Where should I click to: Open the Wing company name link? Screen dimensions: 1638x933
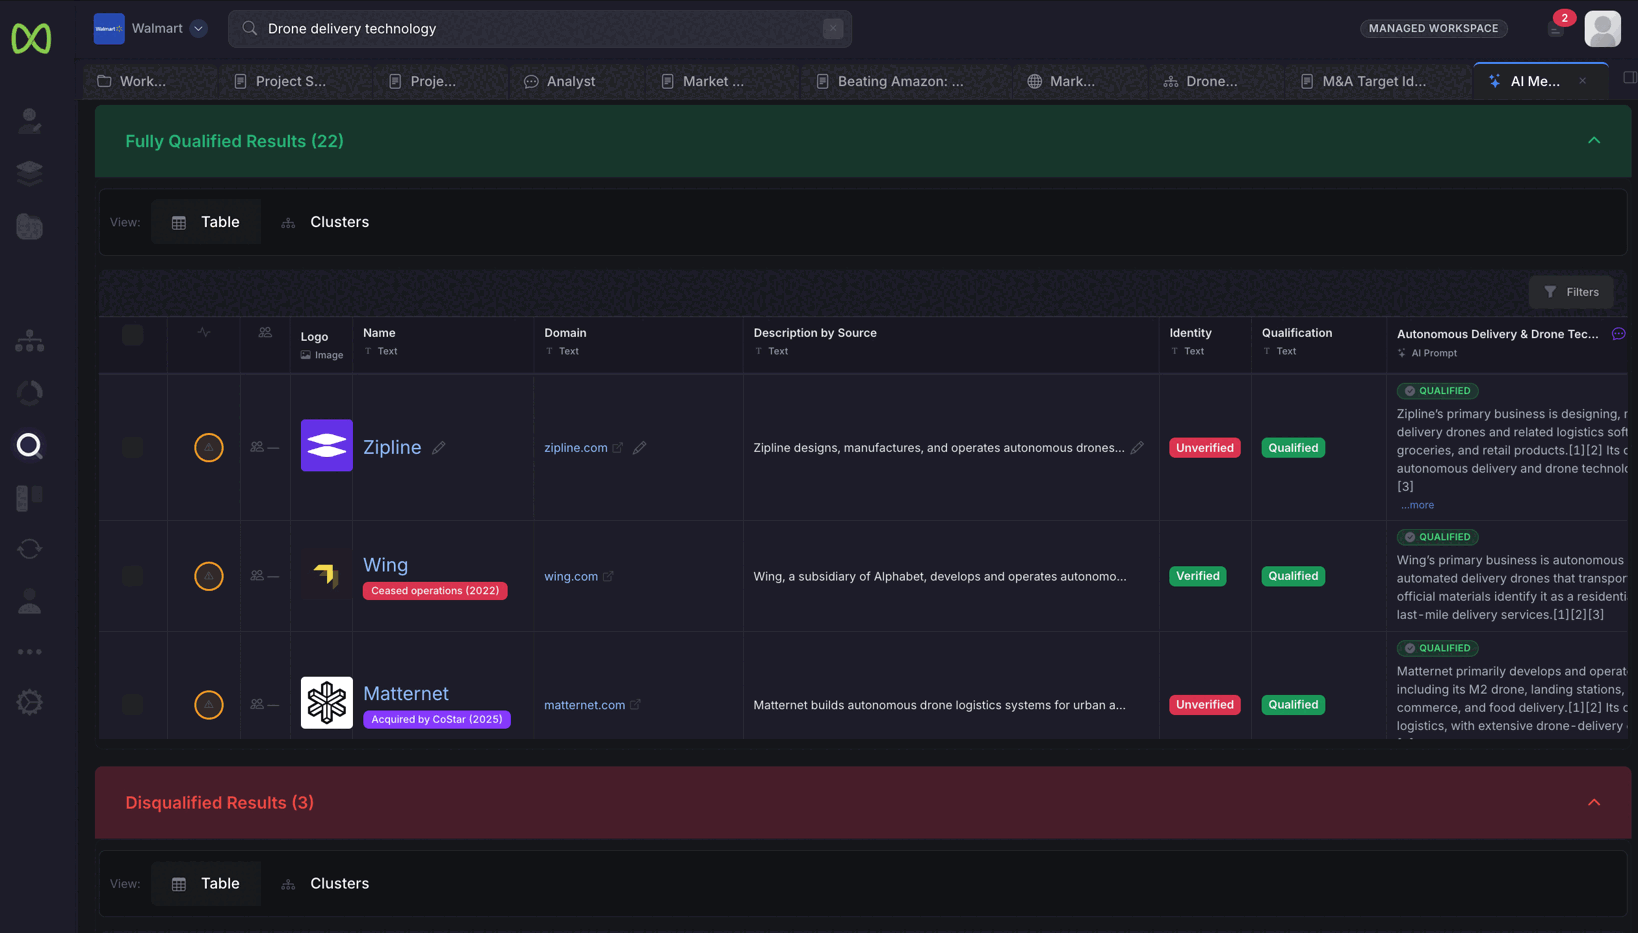click(385, 565)
